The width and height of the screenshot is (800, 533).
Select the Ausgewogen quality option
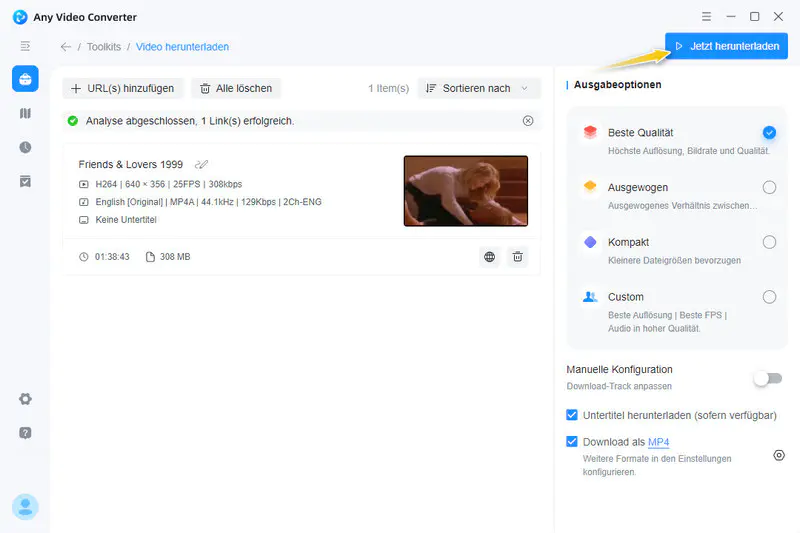(769, 187)
